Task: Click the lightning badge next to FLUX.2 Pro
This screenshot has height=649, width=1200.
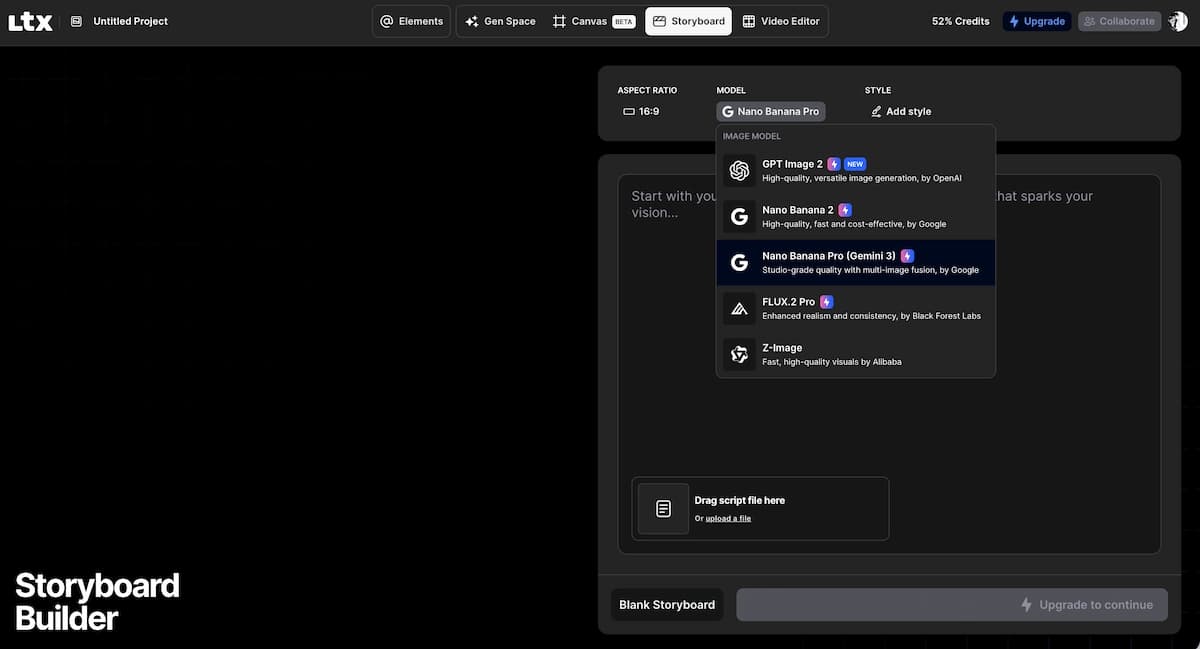Action: click(827, 302)
